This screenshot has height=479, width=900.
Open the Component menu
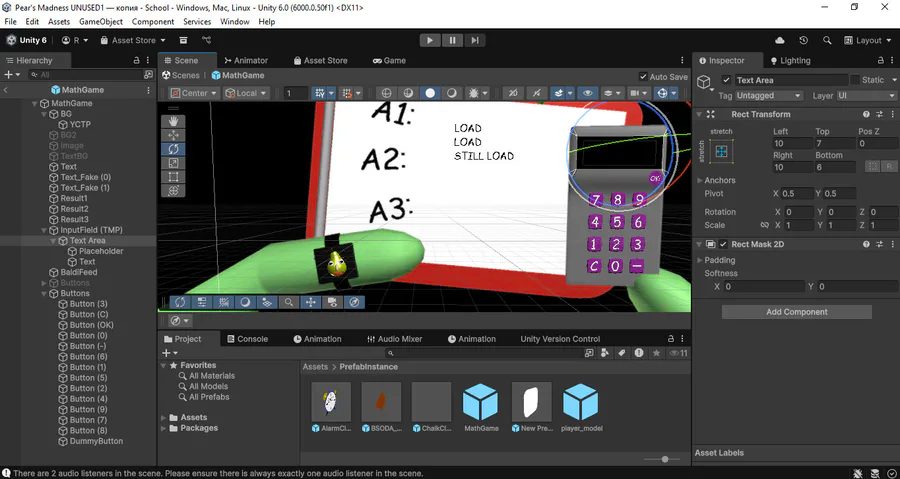point(153,22)
